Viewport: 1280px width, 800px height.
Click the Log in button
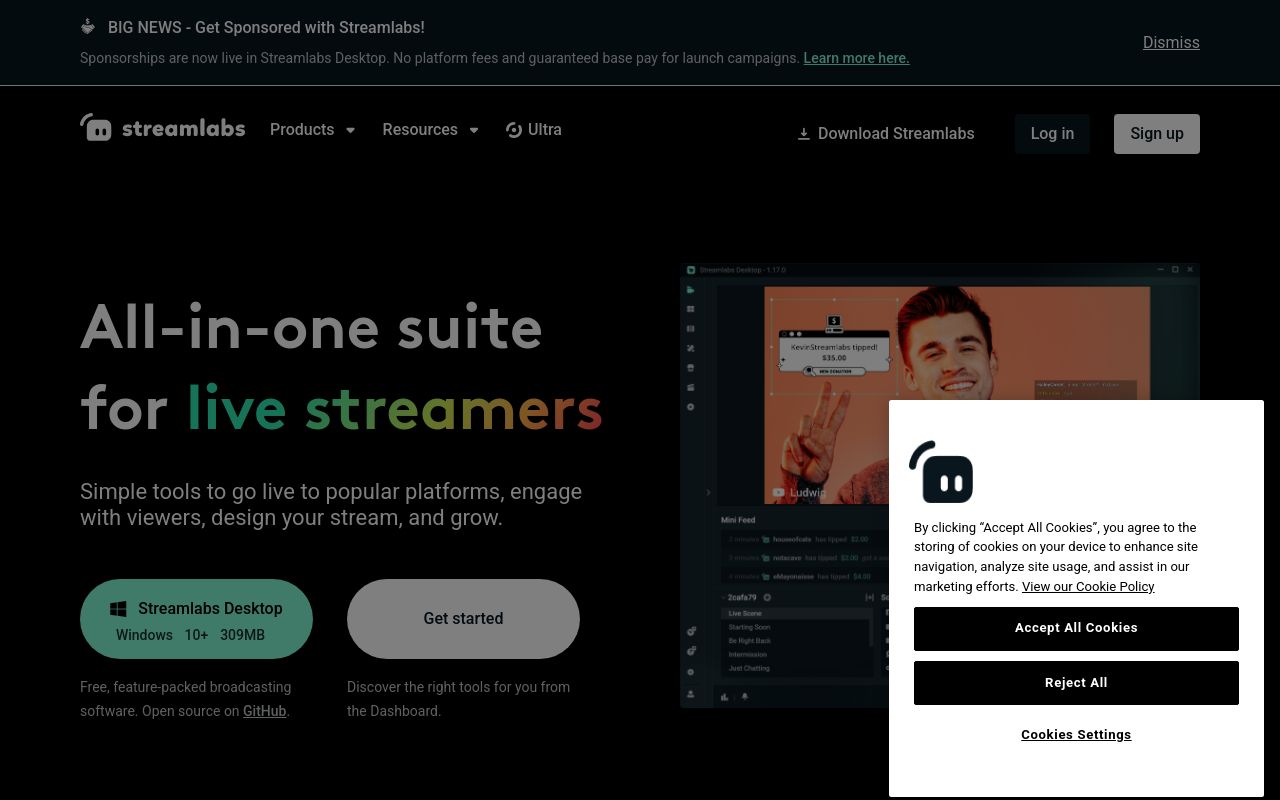click(1052, 134)
